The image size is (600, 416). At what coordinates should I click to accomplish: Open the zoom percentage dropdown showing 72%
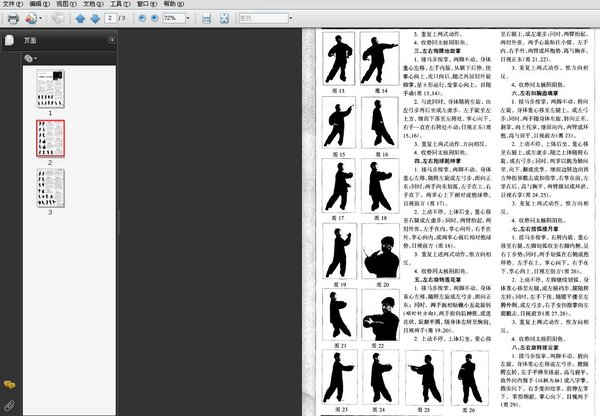coord(189,18)
